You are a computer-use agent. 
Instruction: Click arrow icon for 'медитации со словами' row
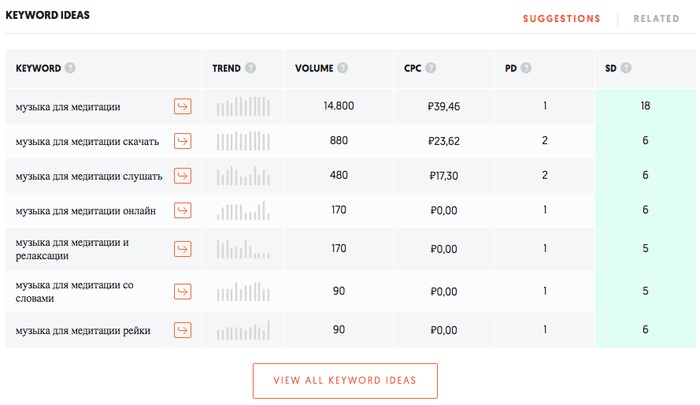click(x=183, y=292)
